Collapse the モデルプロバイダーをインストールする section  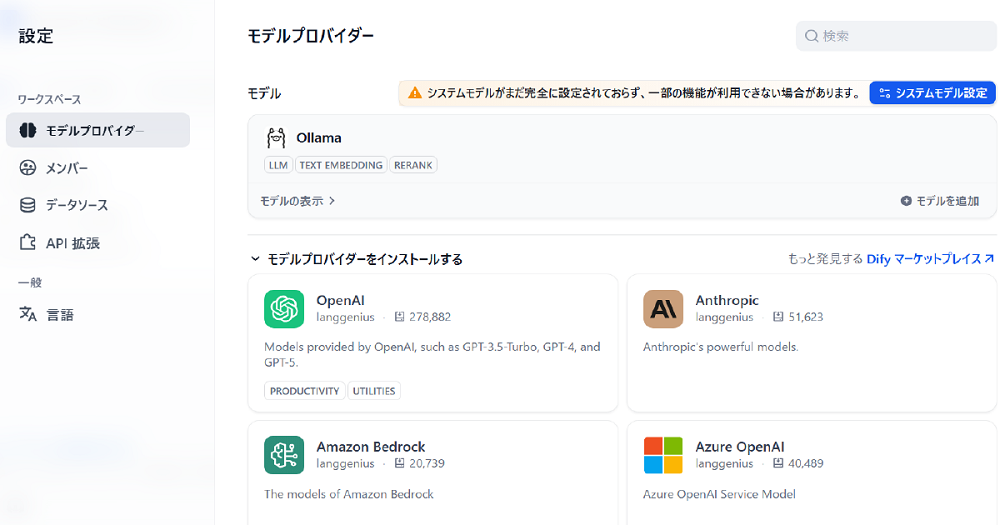(255, 259)
